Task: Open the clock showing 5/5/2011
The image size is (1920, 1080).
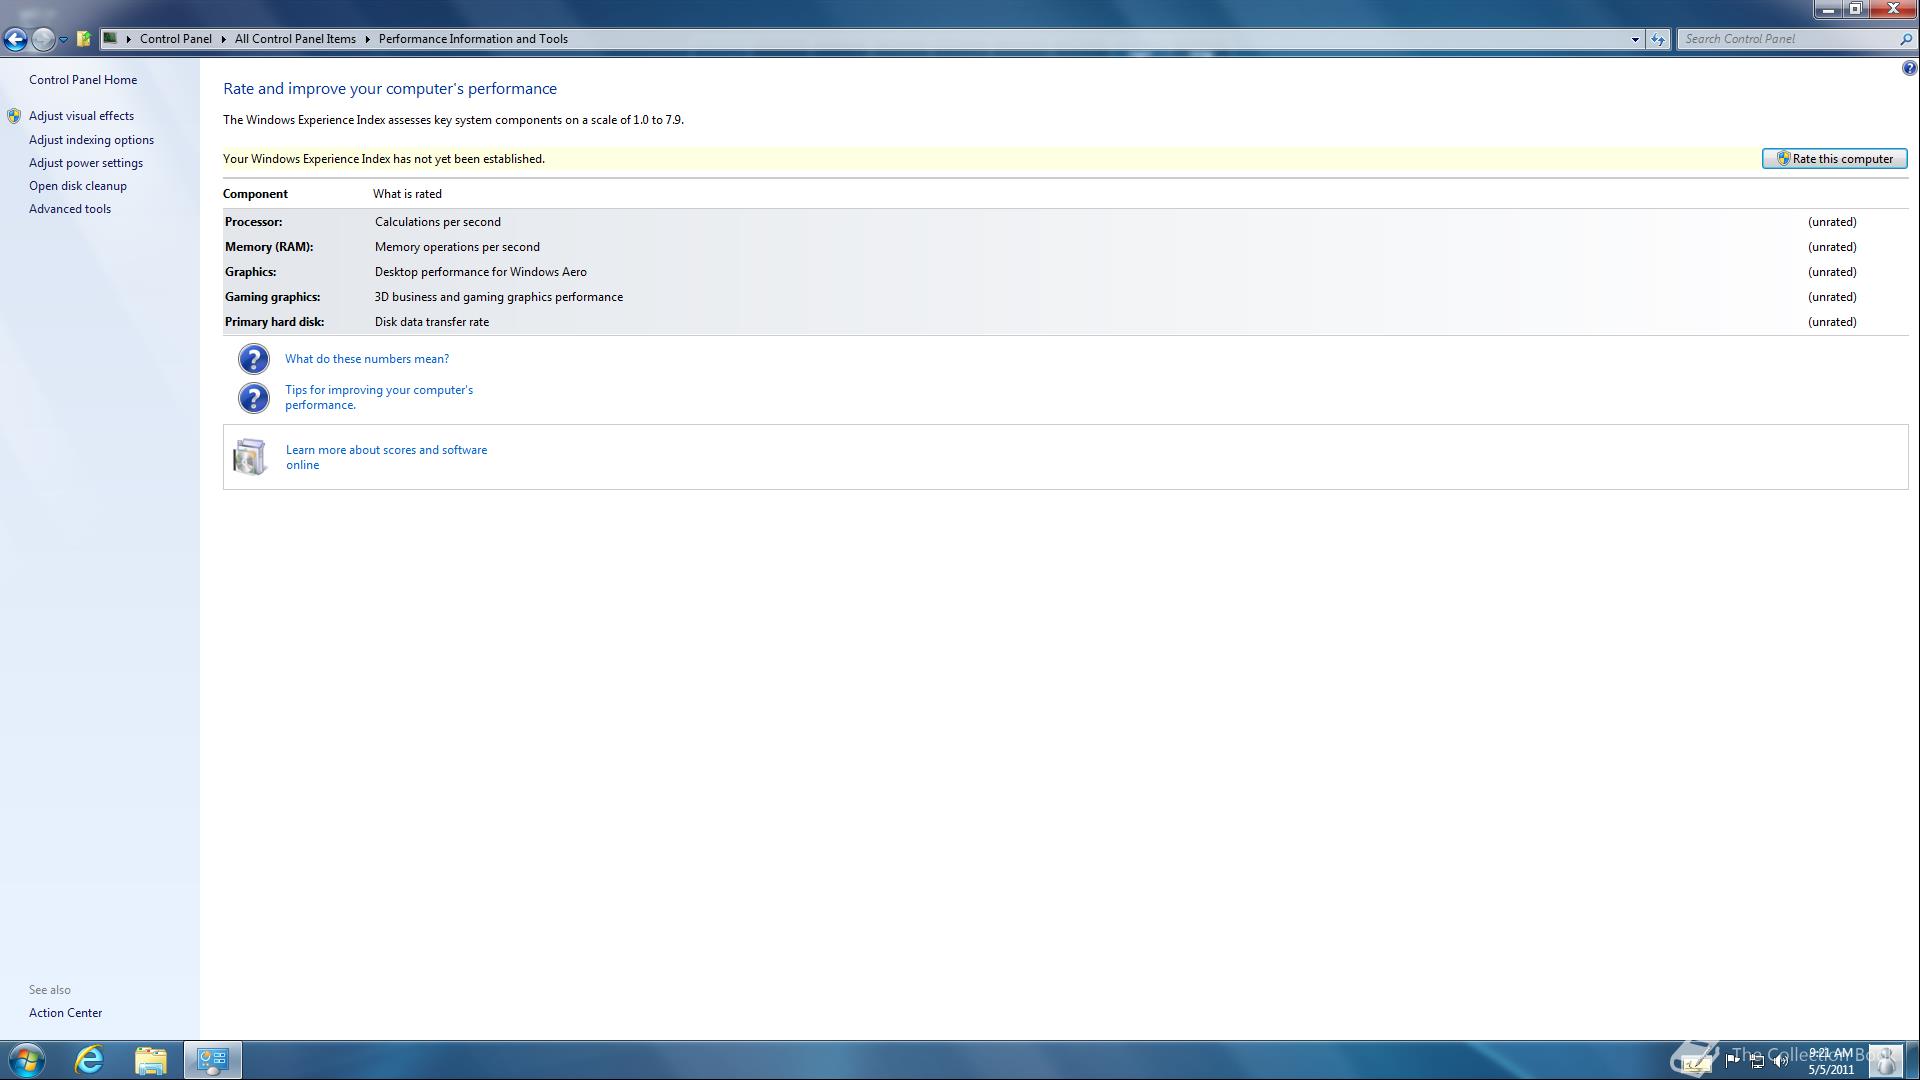Action: pyautogui.click(x=1831, y=1061)
